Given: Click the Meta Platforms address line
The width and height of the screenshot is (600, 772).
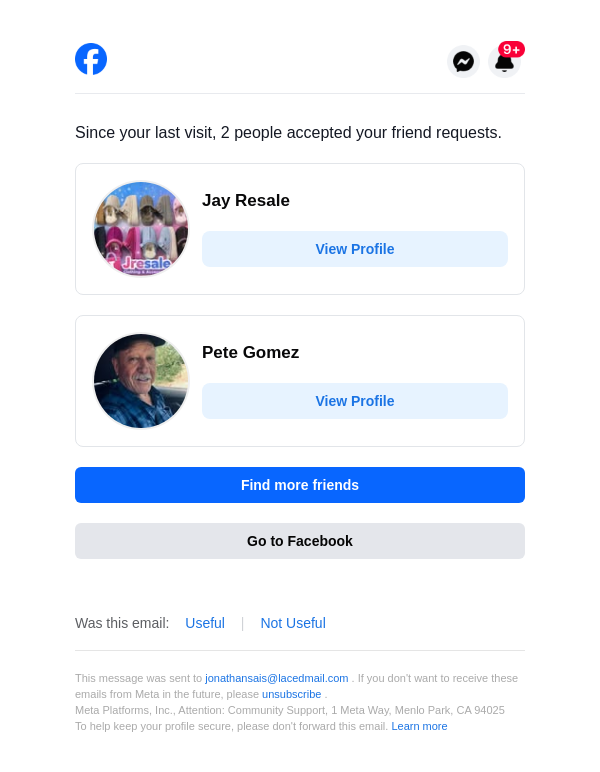Looking at the screenshot, I should (x=290, y=710).
